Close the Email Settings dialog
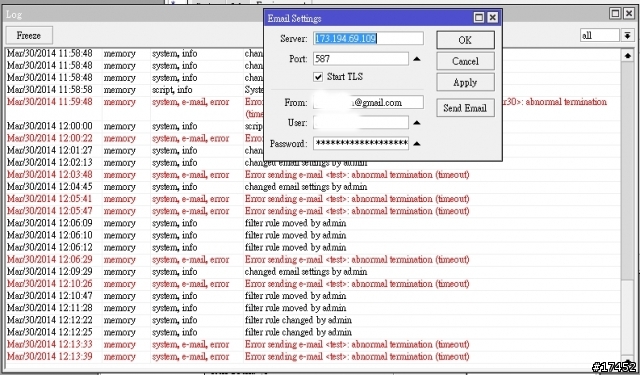 (x=493, y=18)
